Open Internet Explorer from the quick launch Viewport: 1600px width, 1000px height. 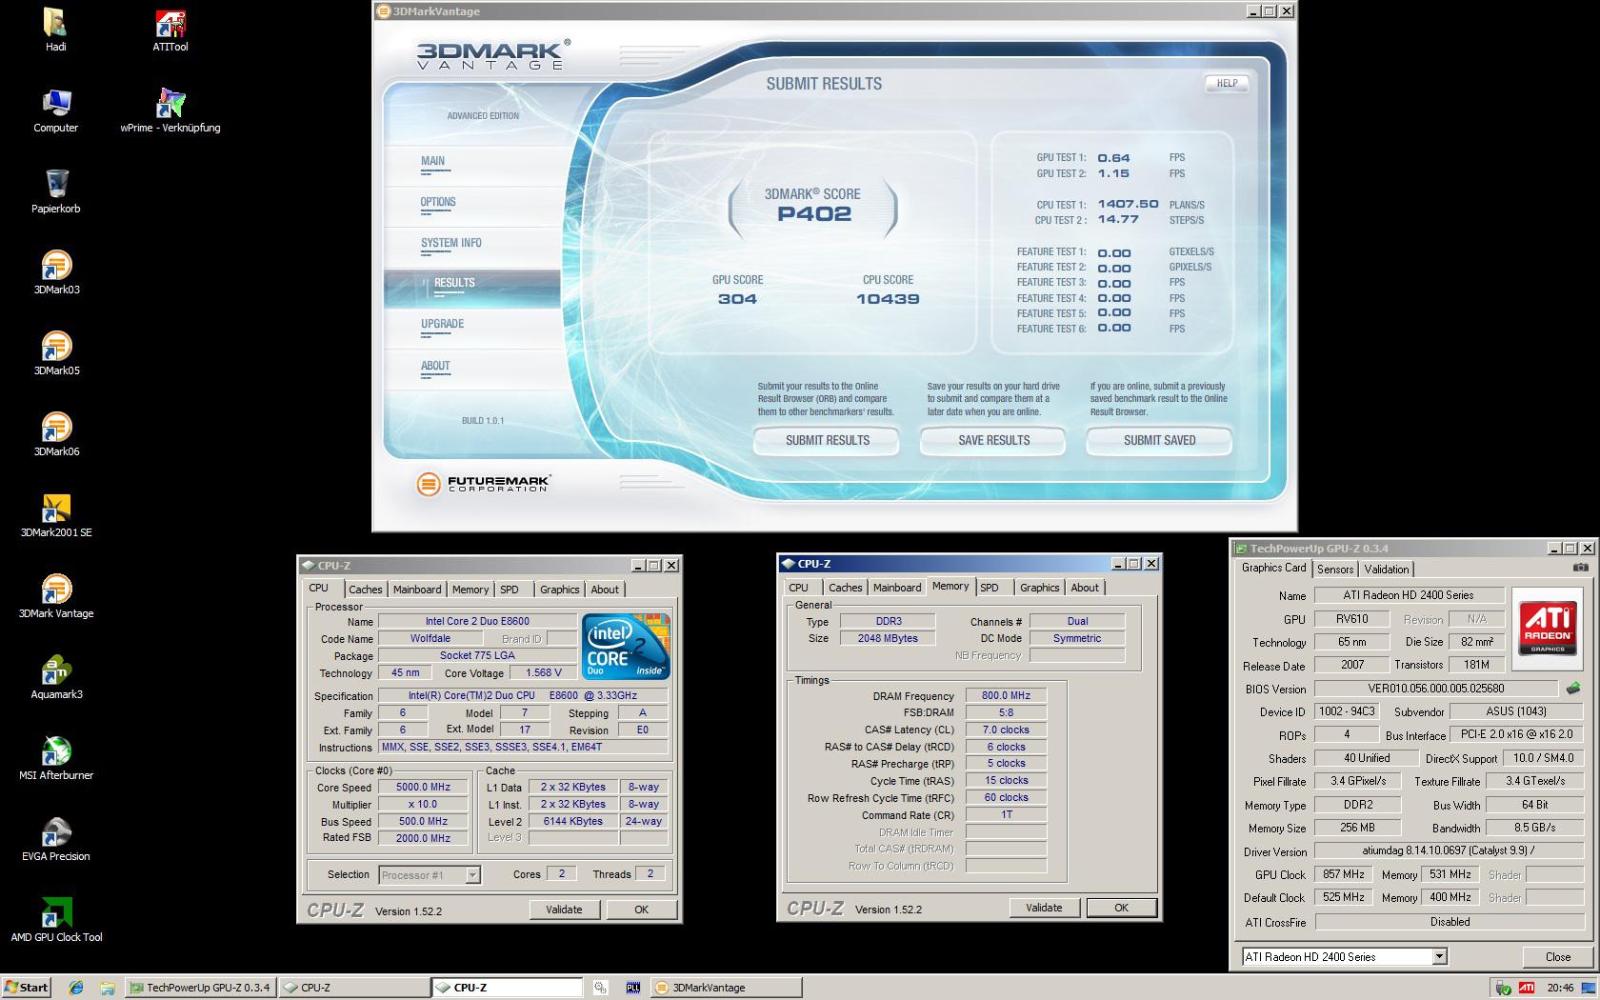76,987
